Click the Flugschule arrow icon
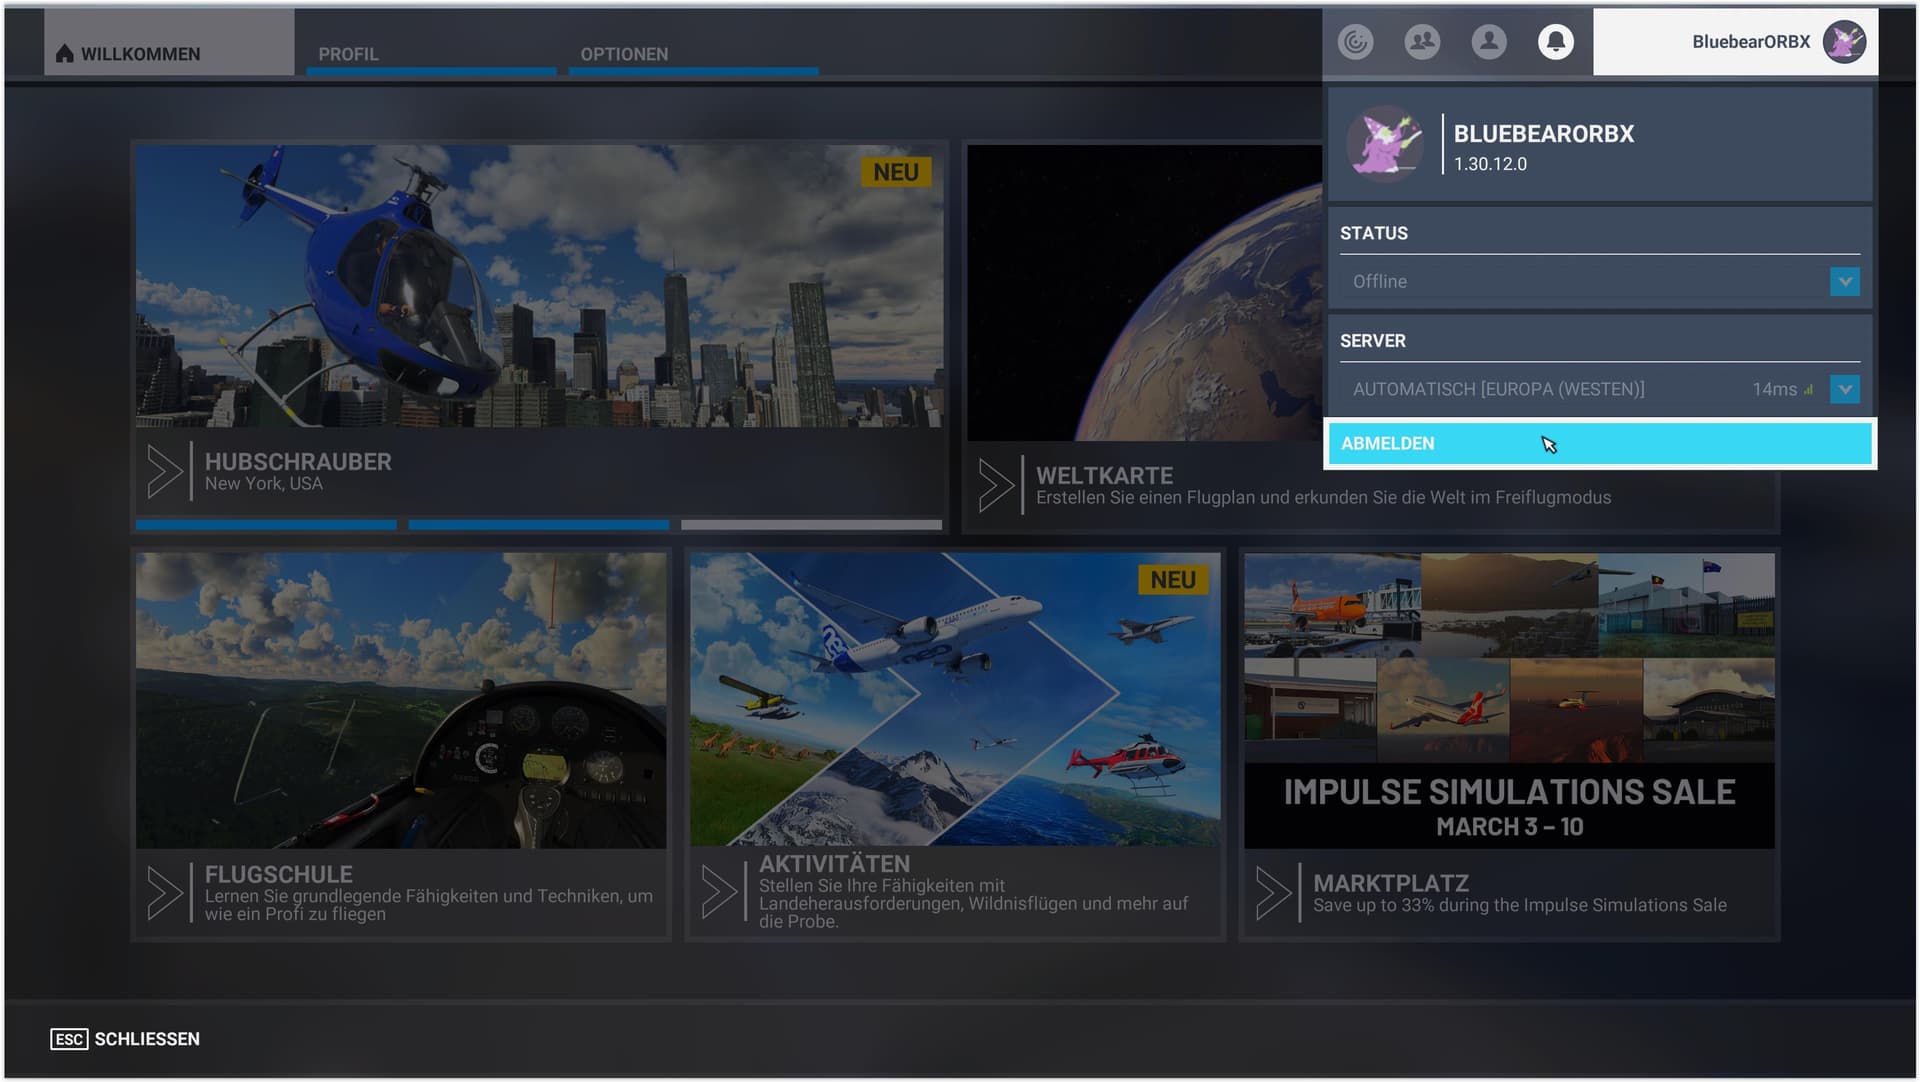 coord(165,892)
